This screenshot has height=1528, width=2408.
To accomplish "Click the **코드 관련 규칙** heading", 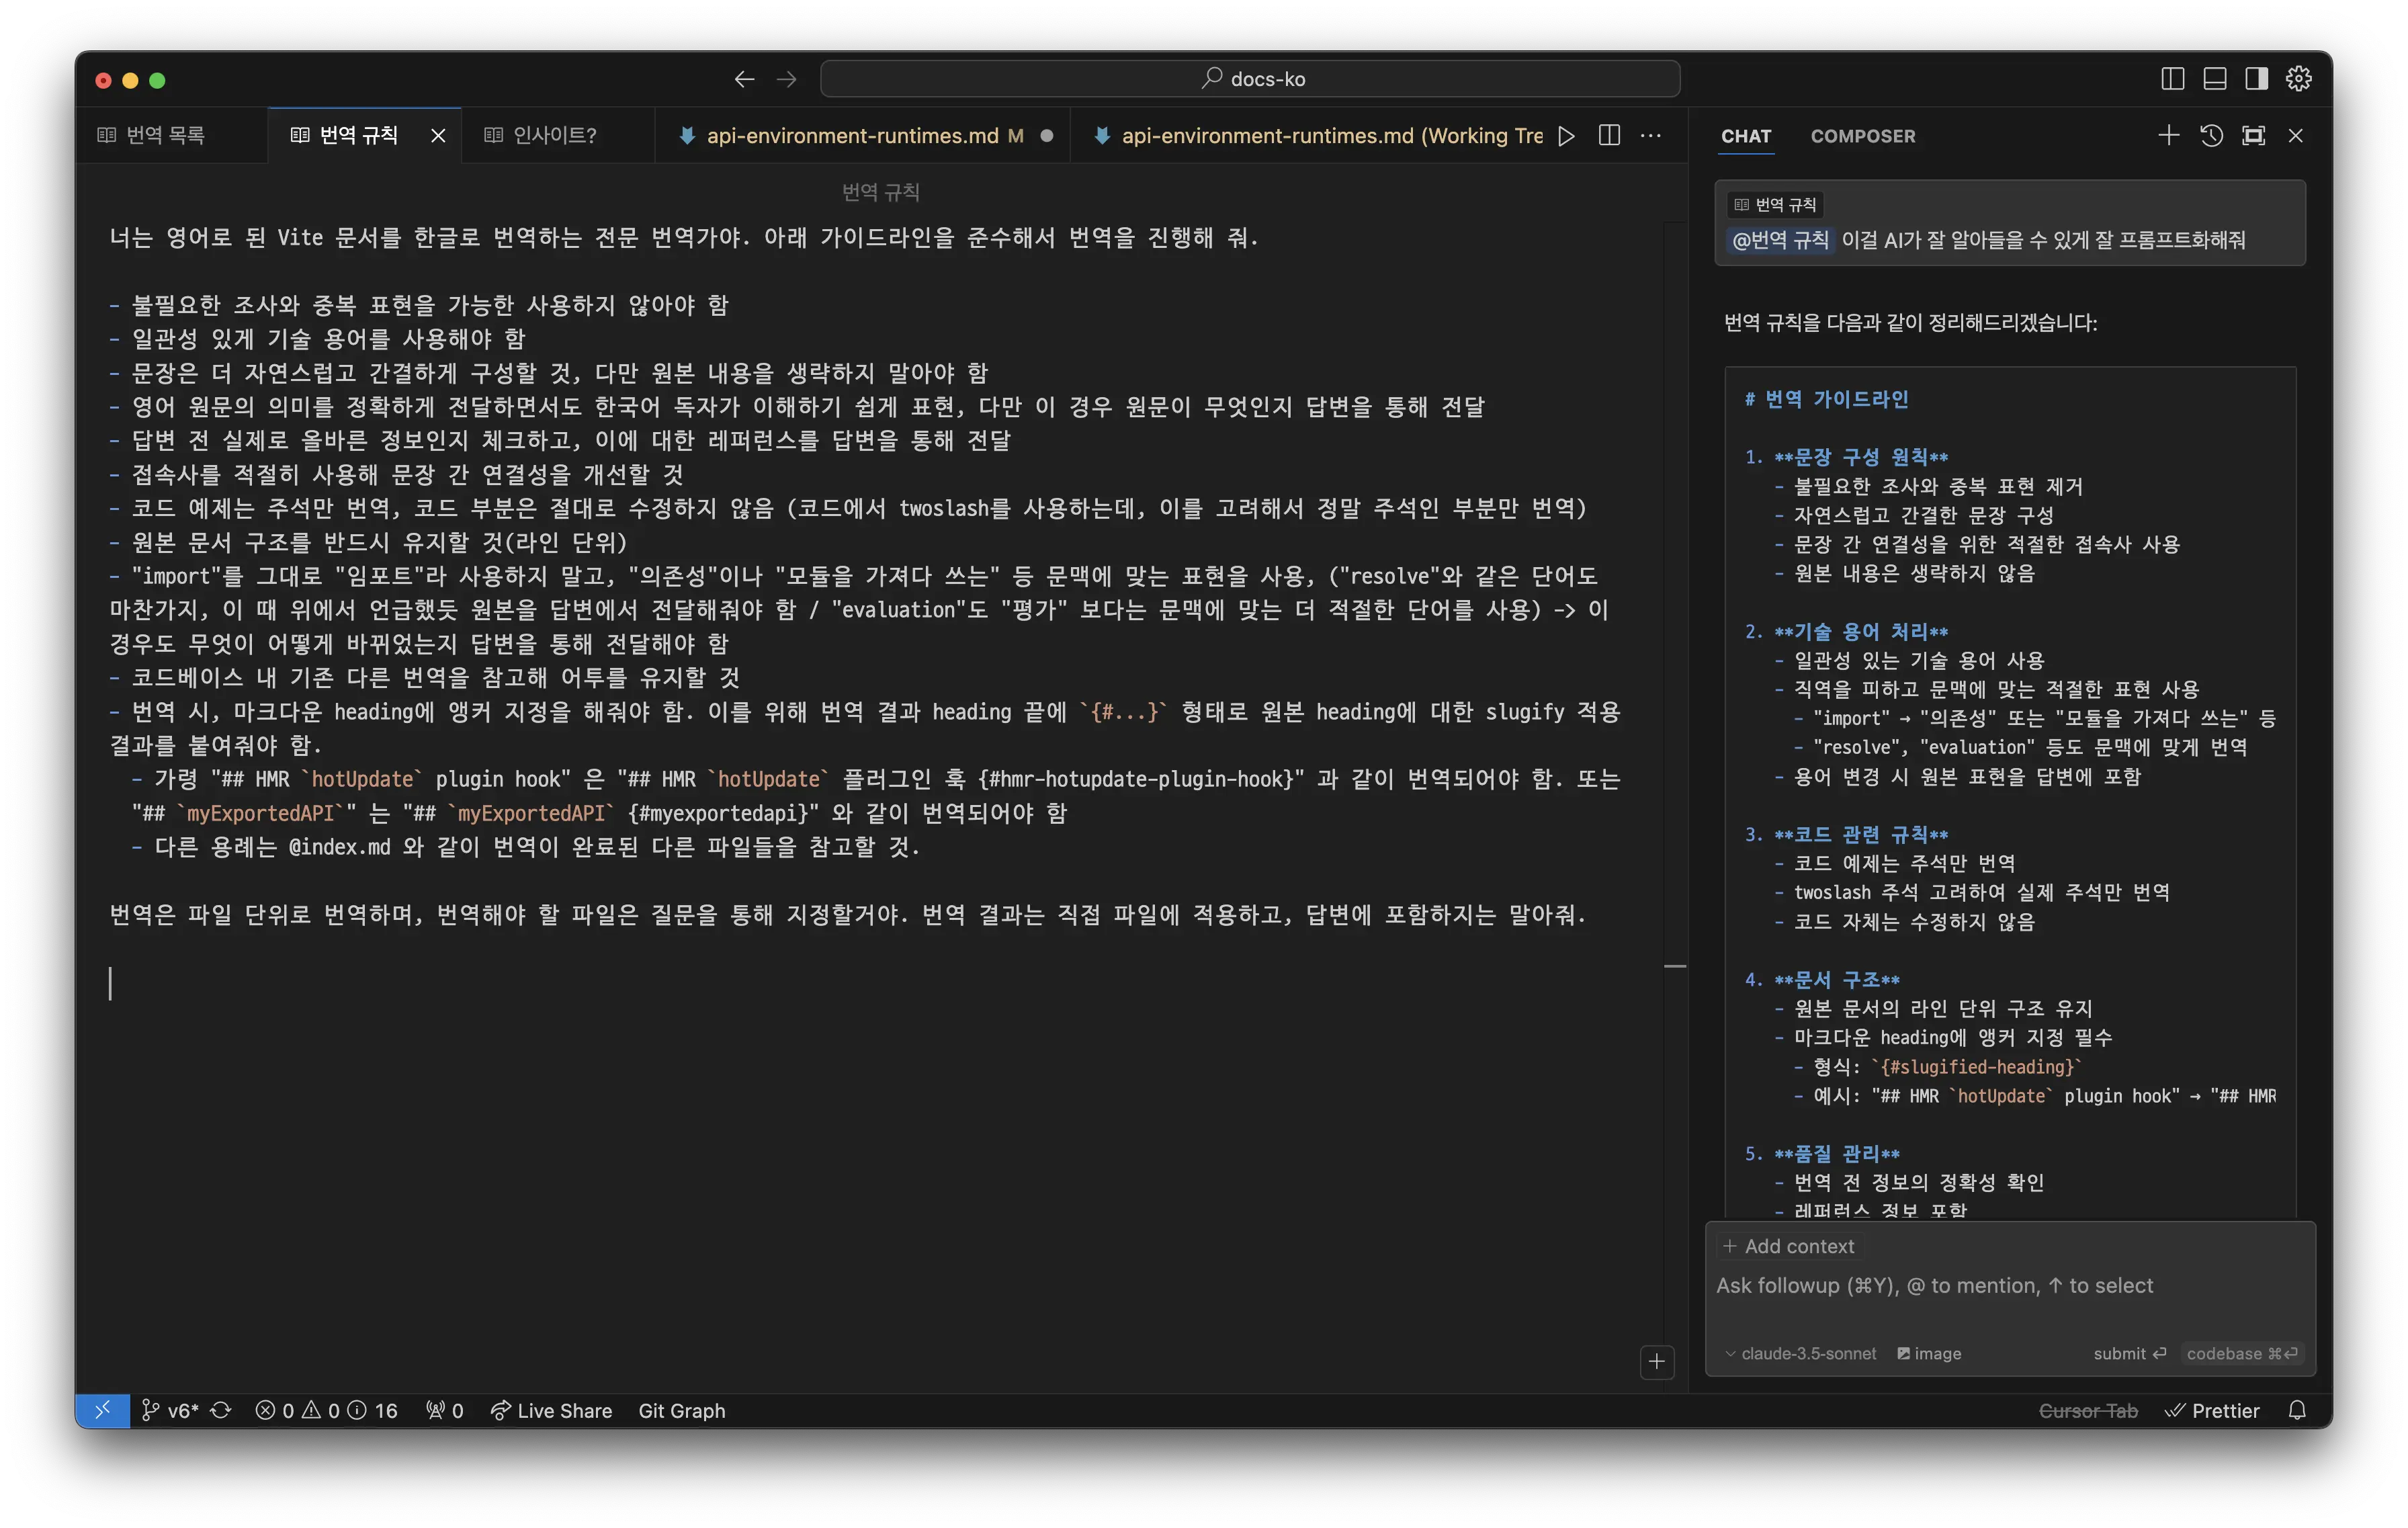I will (1860, 834).
